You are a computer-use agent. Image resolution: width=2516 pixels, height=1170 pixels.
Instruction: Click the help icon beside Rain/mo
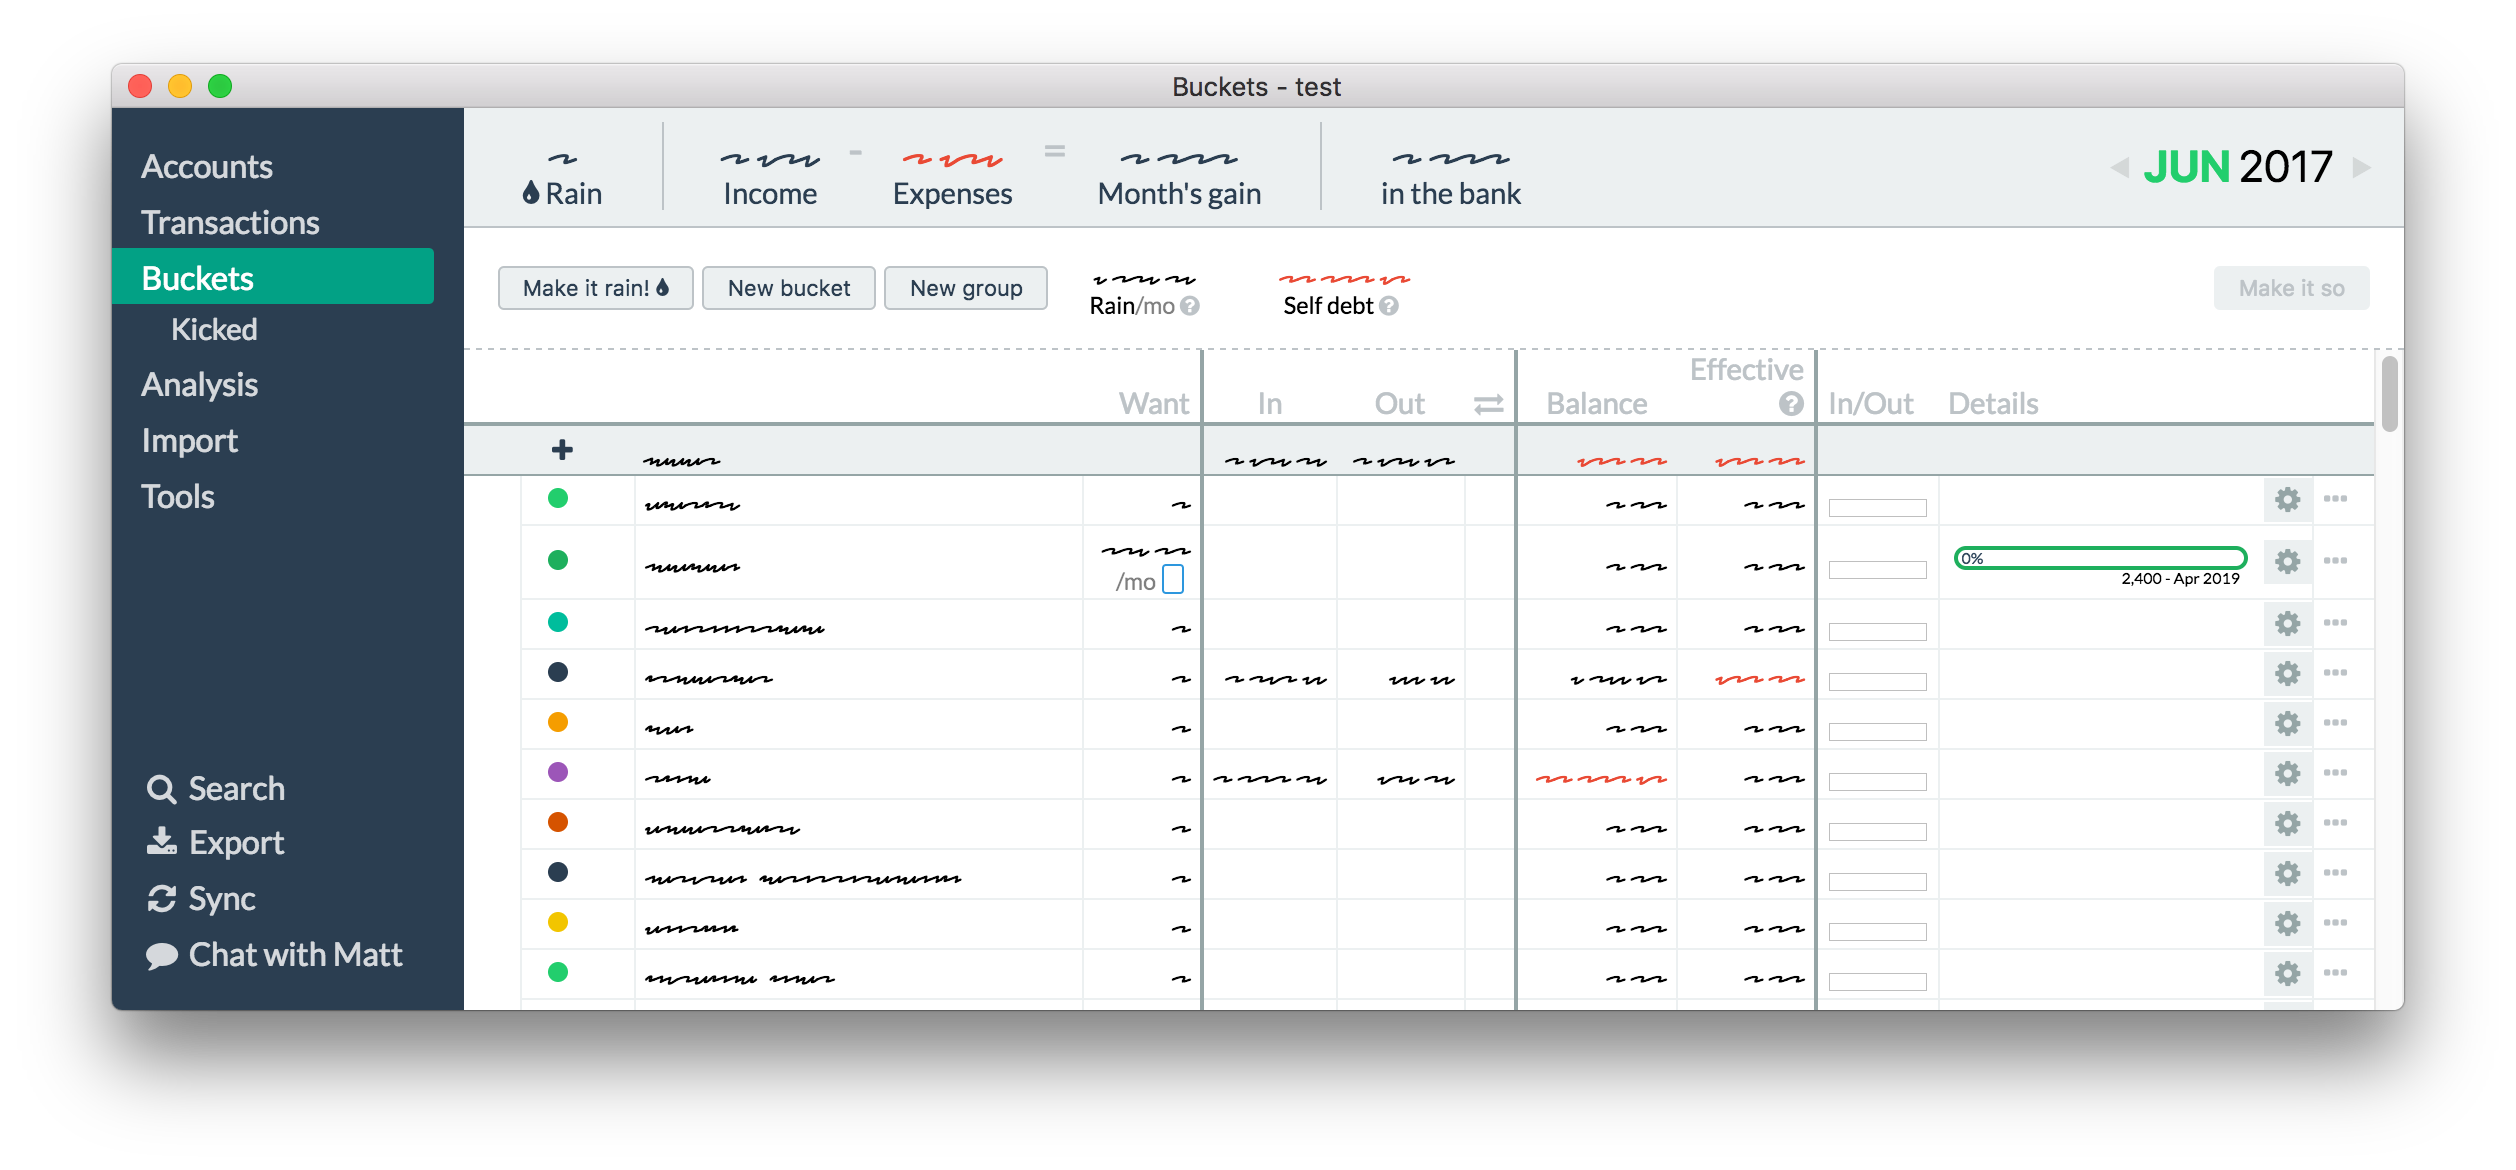coord(1189,306)
